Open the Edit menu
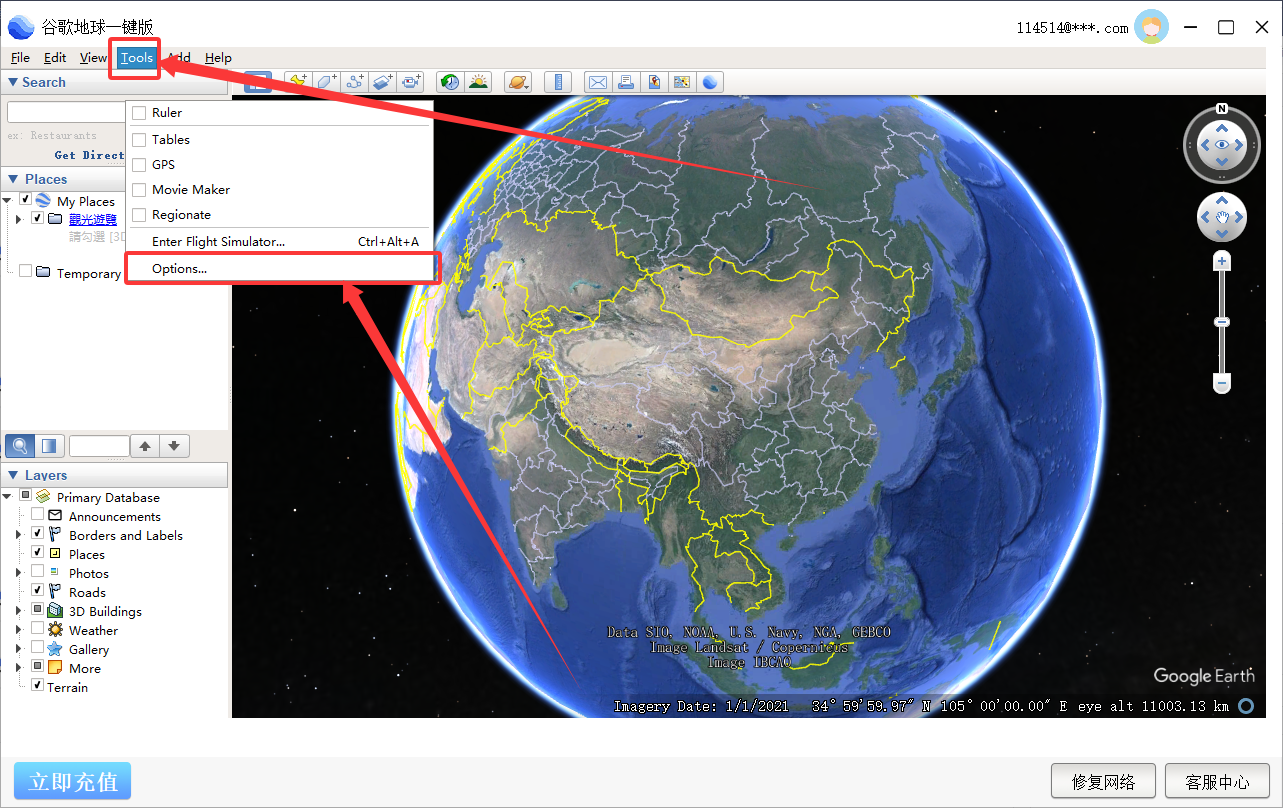Viewport: 1283px width, 808px height. [55, 58]
